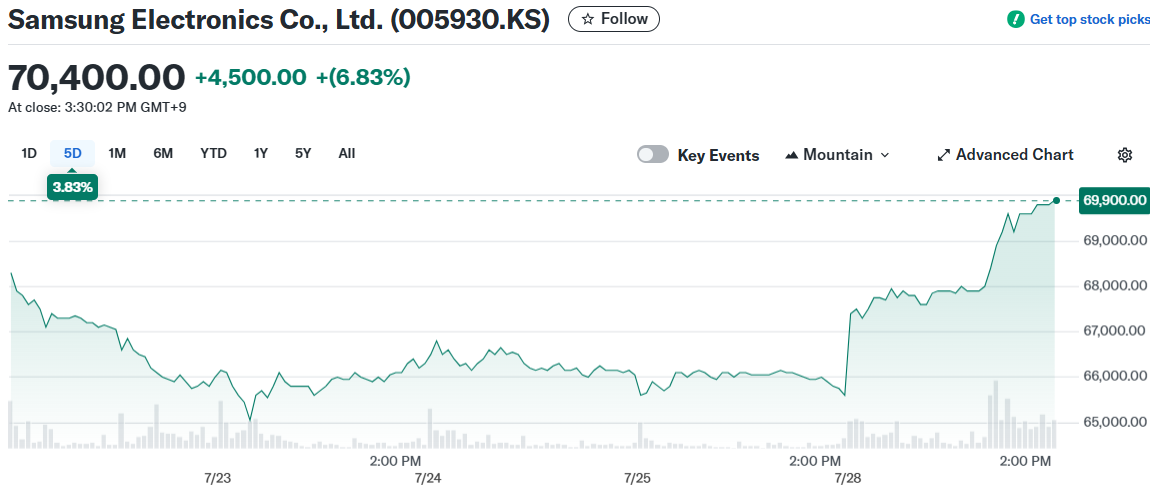Switch to the 1M range
The height and width of the screenshot is (487, 1150).
[117, 153]
